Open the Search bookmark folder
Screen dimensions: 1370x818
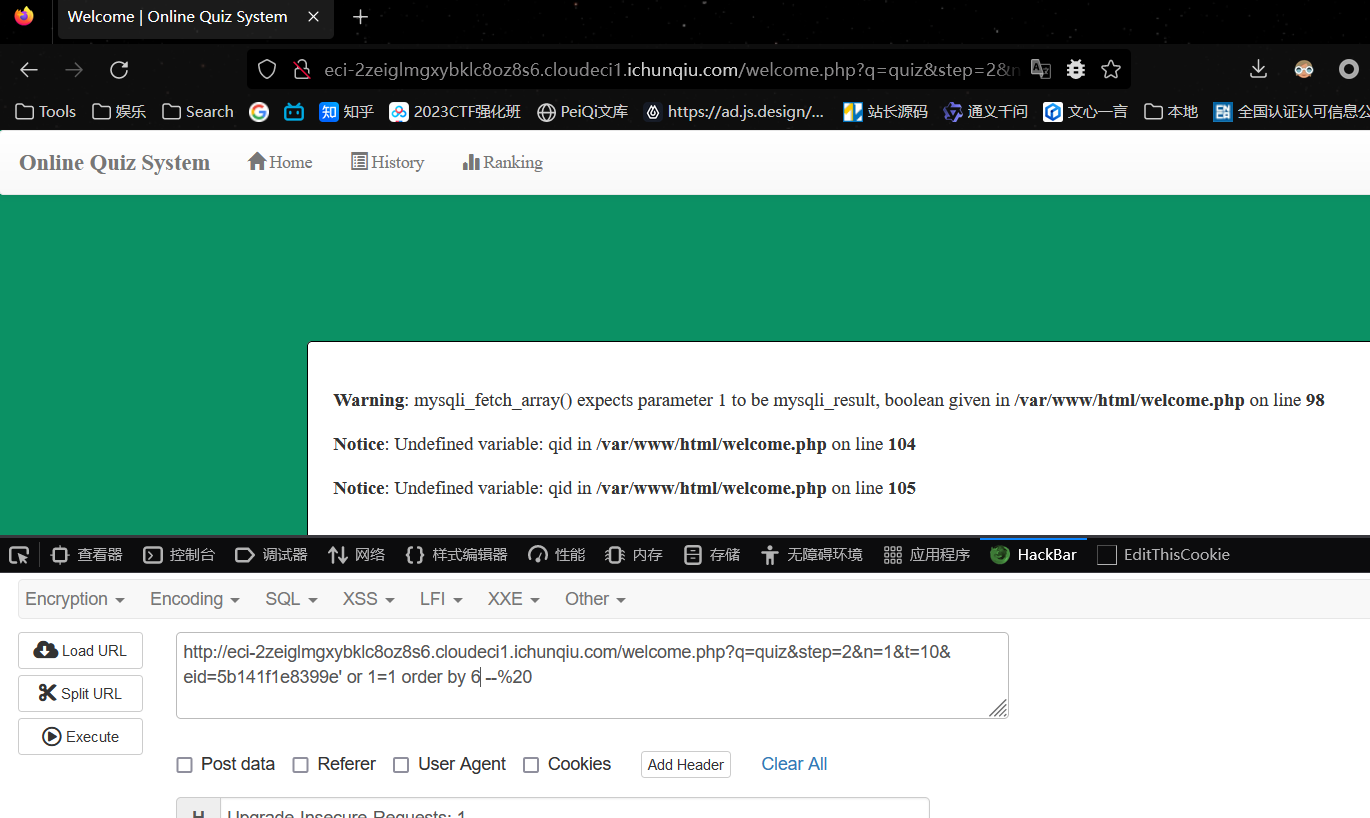pos(198,111)
